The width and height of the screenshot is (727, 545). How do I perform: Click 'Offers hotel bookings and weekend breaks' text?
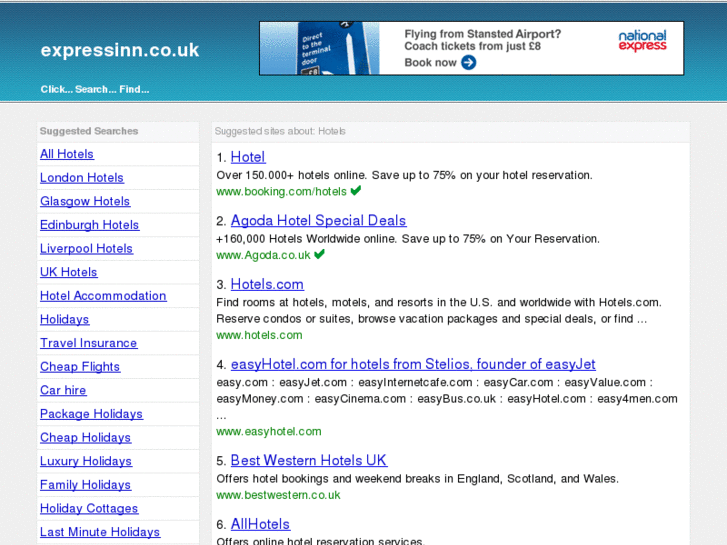click(417, 479)
